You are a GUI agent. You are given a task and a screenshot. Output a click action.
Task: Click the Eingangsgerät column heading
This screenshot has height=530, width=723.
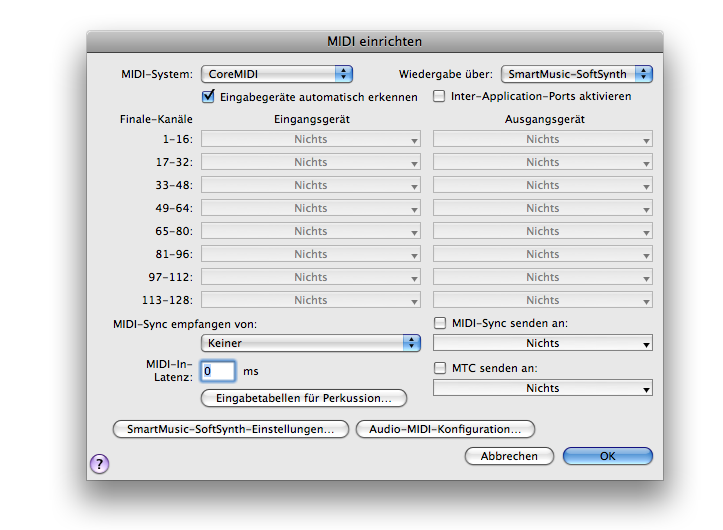pos(312,119)
